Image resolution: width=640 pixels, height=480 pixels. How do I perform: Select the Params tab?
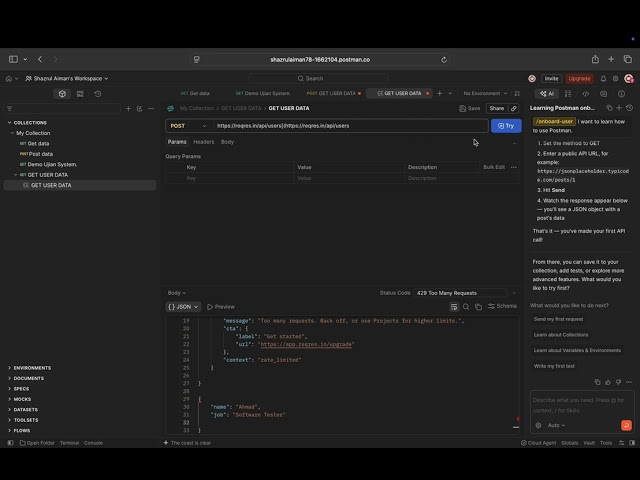[177, 142]
